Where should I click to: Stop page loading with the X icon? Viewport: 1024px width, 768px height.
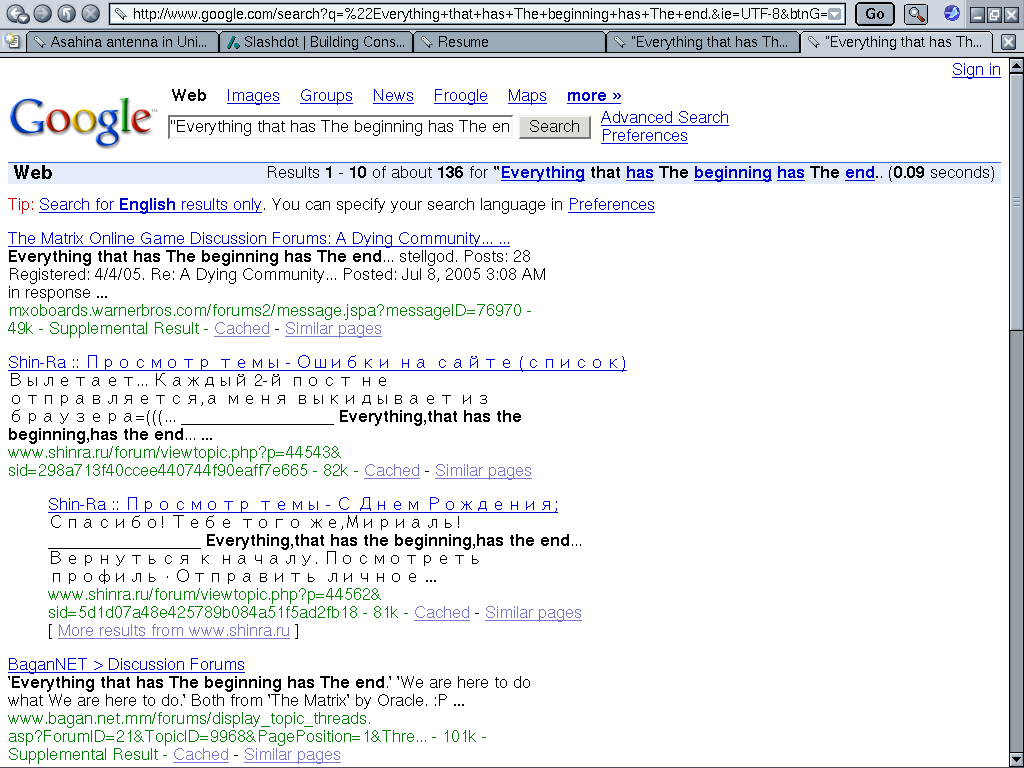coord(91,13)
